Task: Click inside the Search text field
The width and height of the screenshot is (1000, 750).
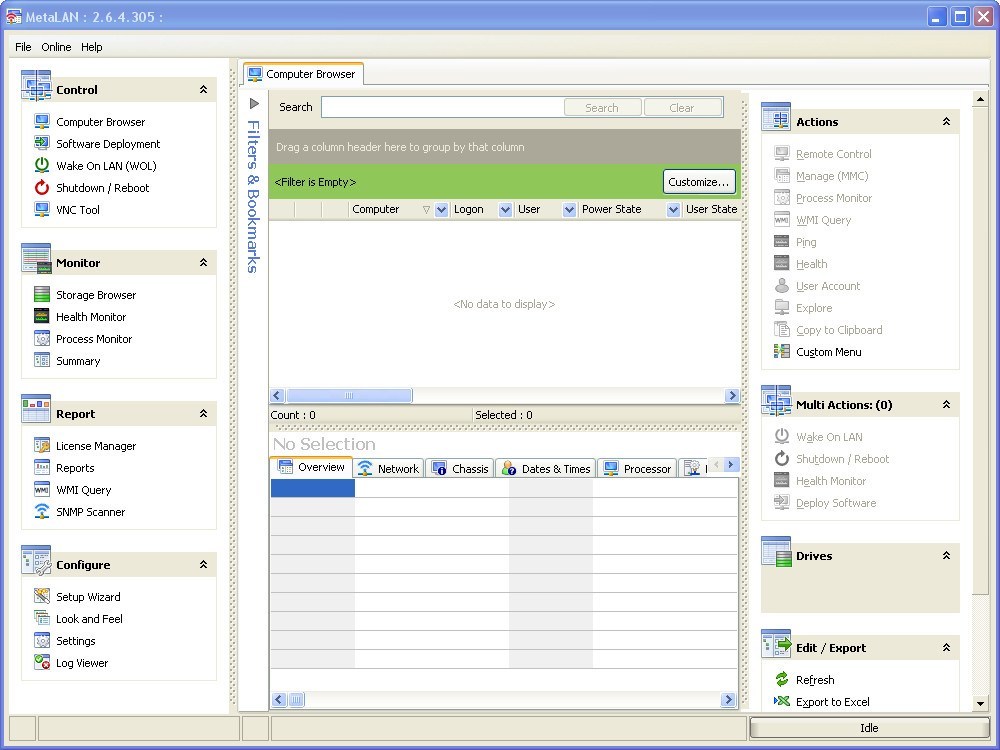Action: [x=443, y=107]
